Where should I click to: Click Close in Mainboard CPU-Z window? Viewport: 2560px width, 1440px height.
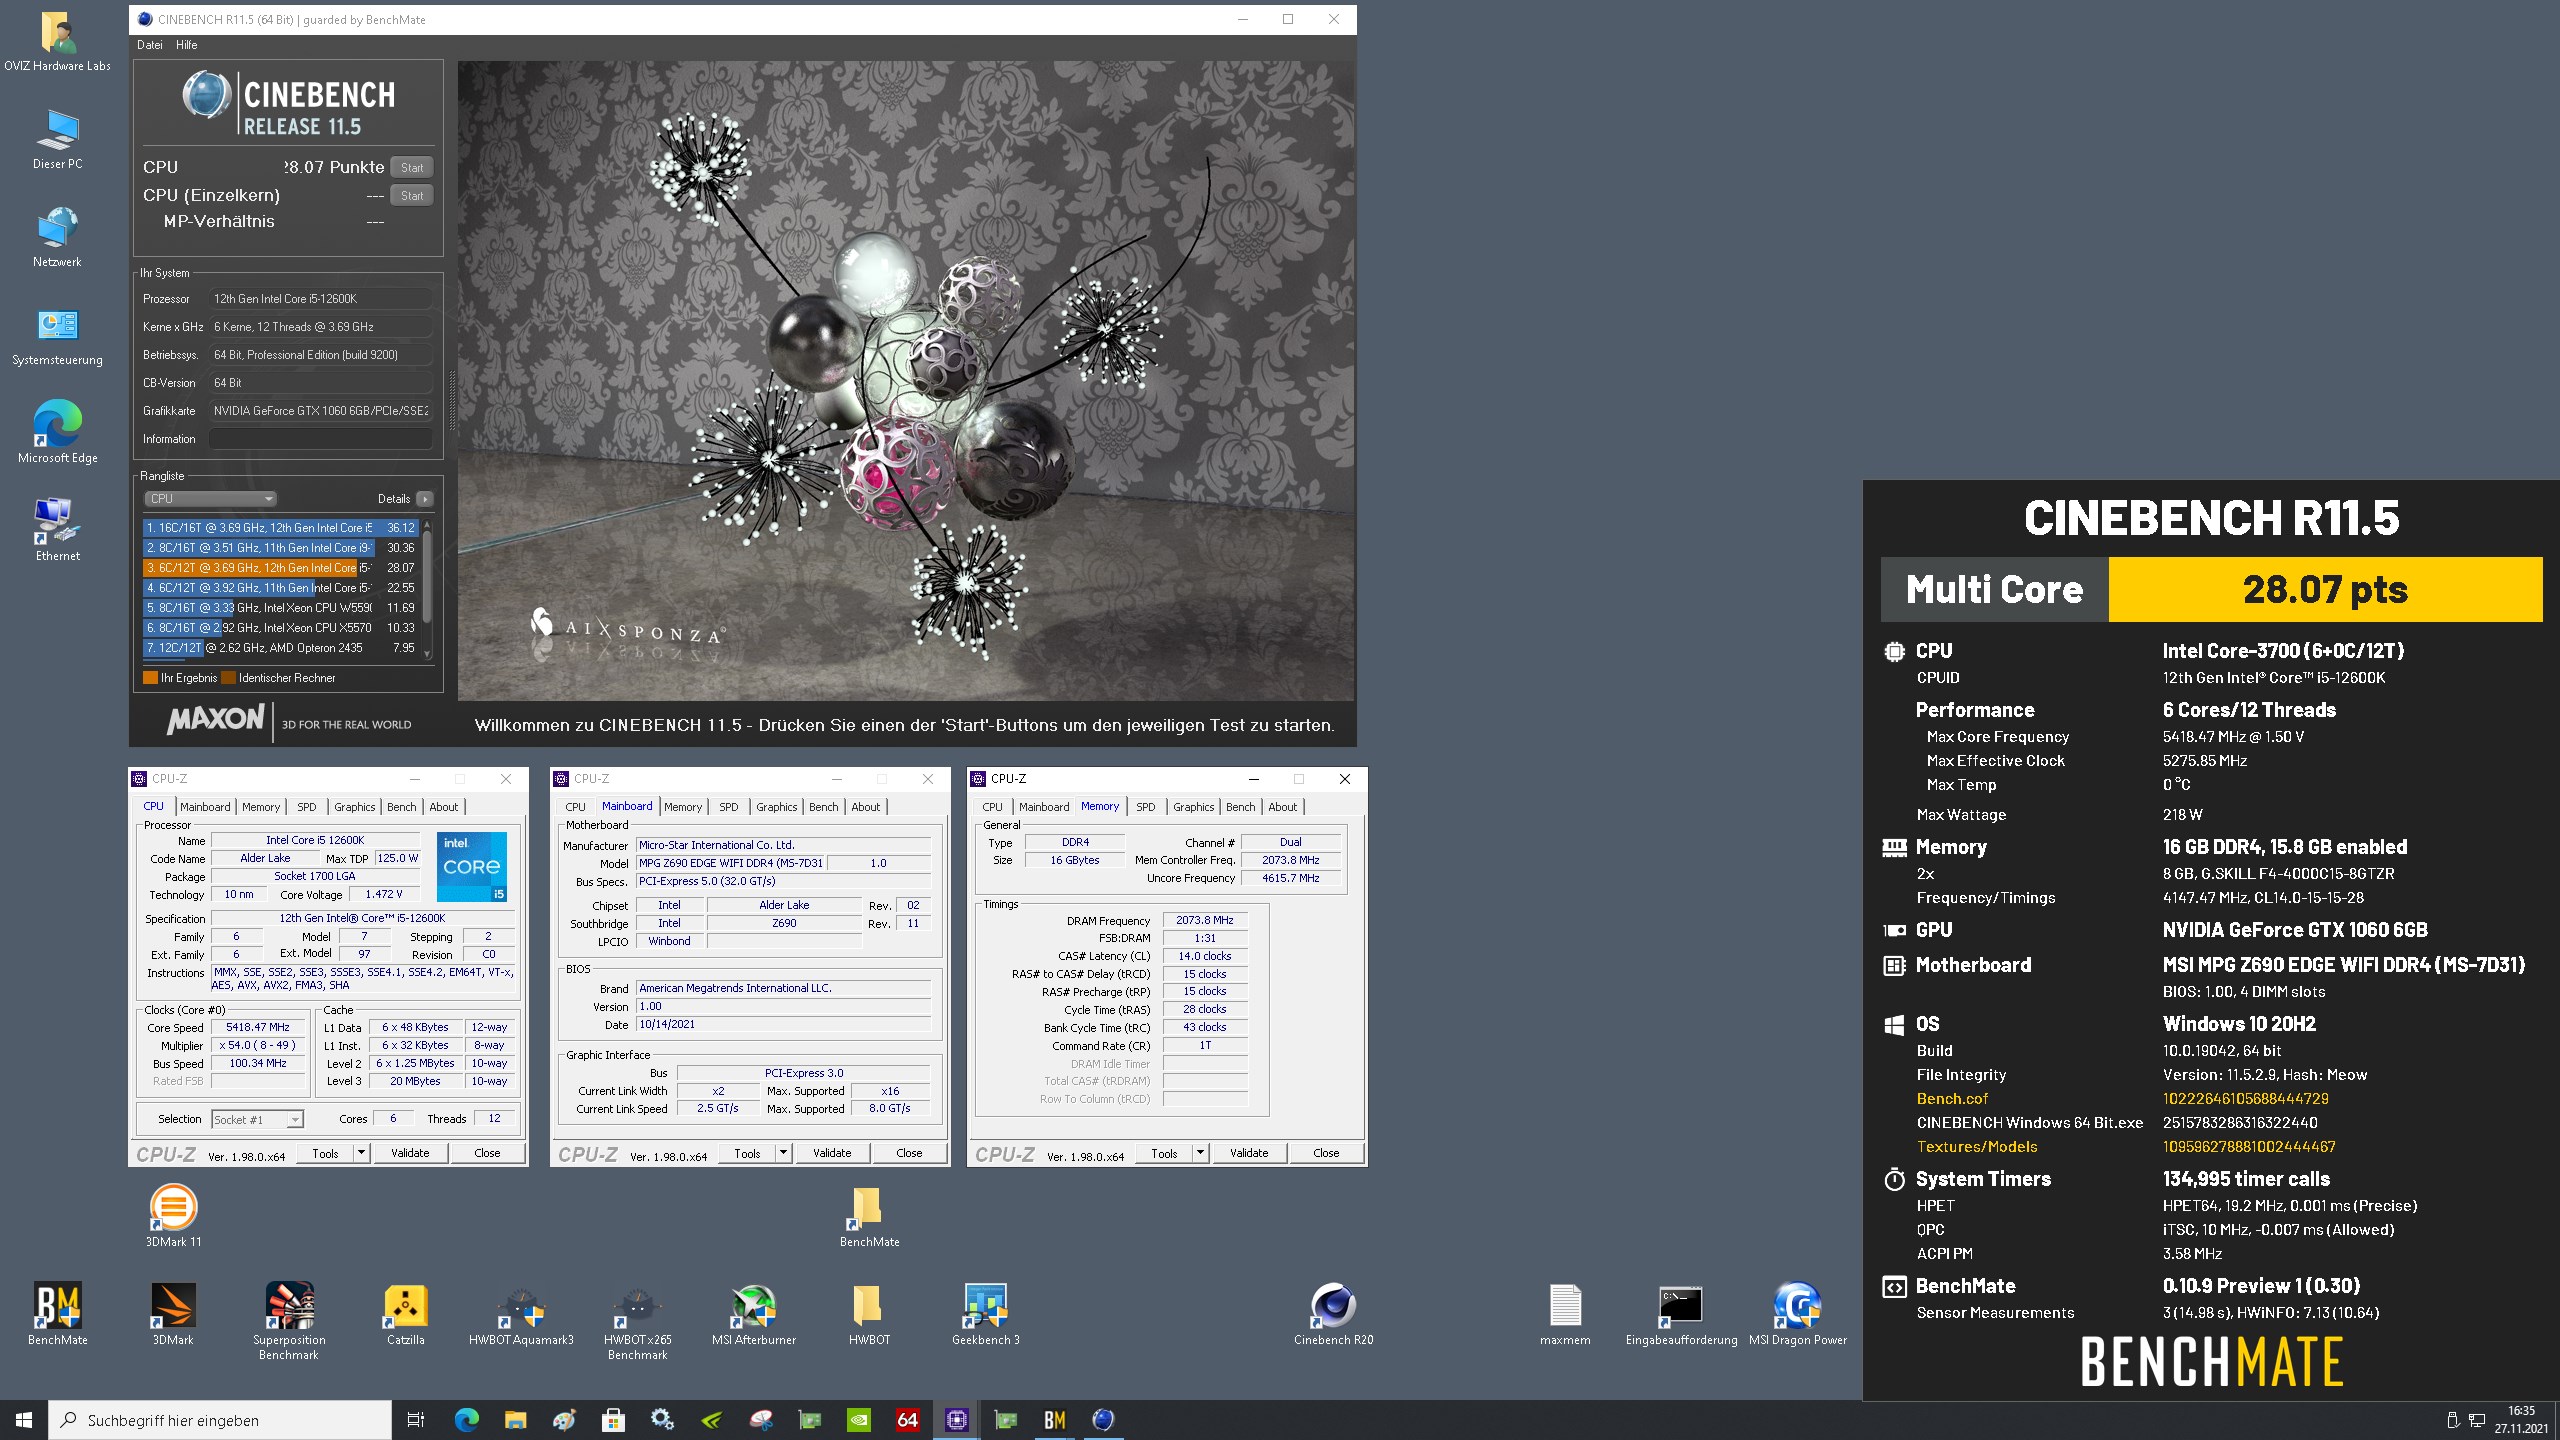[909, 1153]
